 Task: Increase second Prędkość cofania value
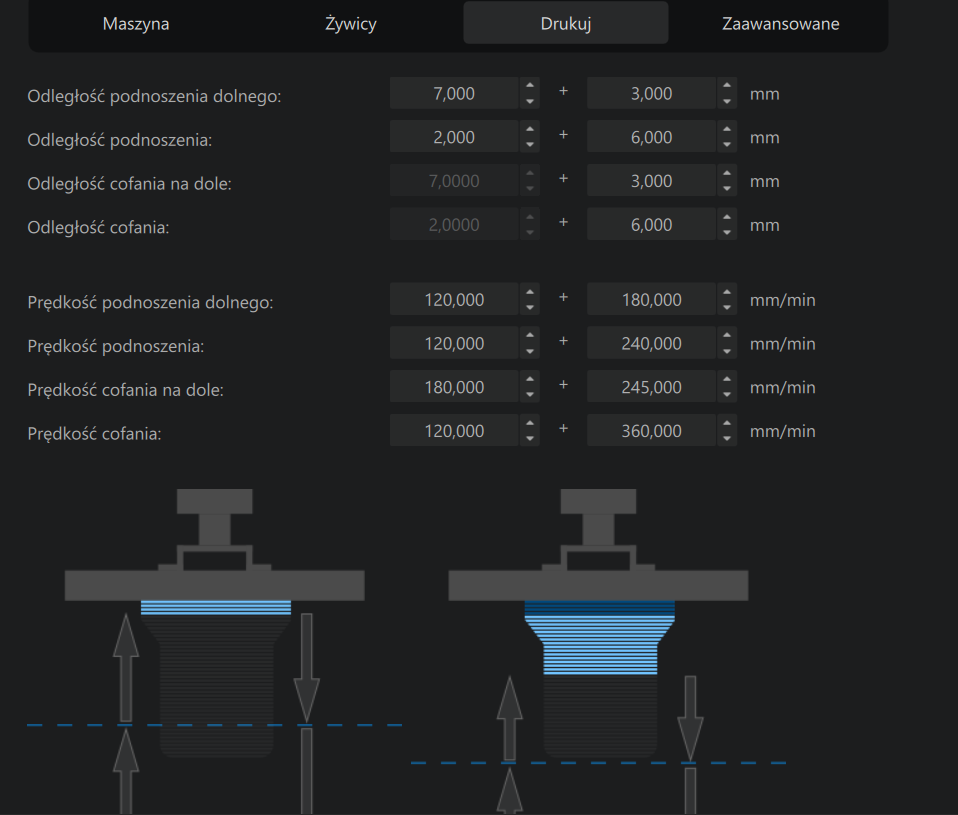click(x=727, y=423)
